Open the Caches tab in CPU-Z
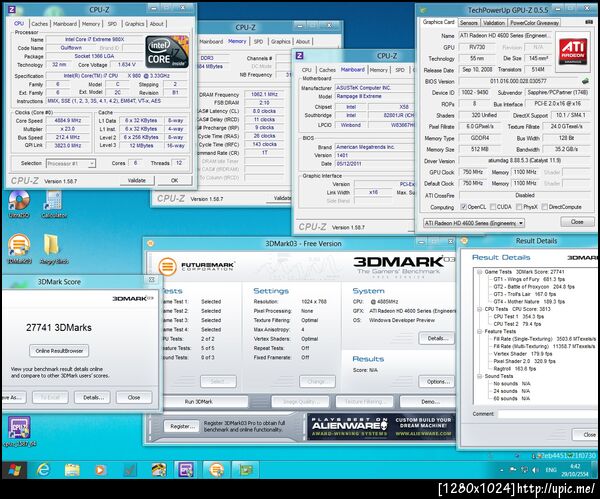This screenshot has width=600, height=499. click(39, 22)
